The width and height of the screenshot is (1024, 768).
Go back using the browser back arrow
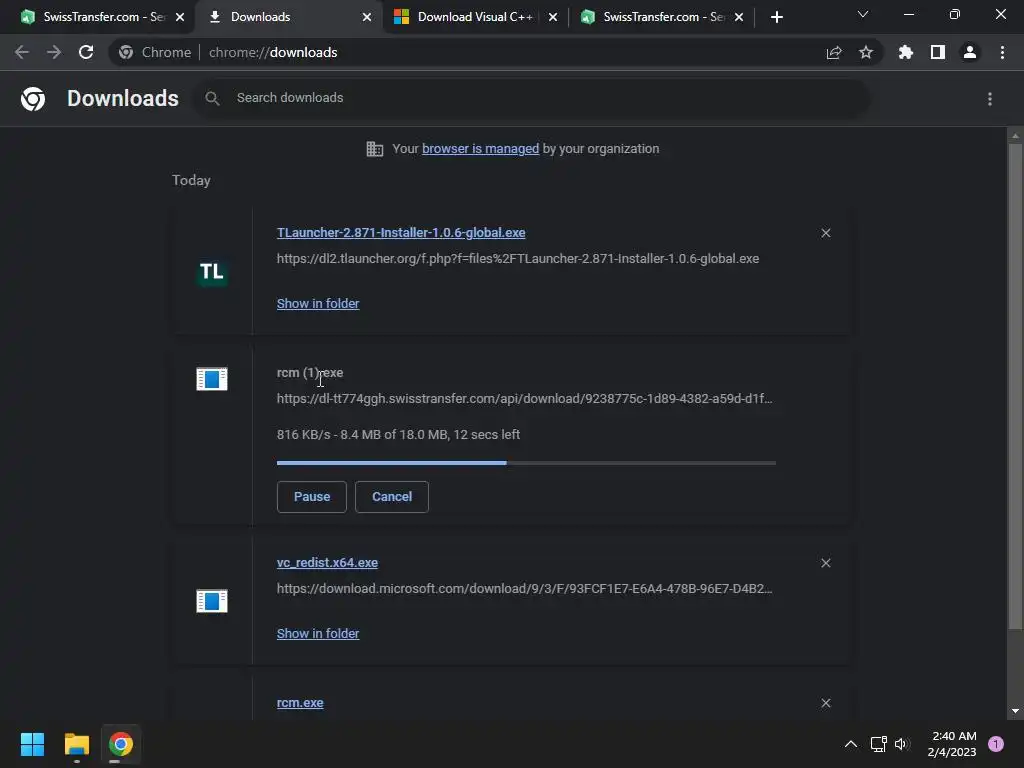coord(22,52)
